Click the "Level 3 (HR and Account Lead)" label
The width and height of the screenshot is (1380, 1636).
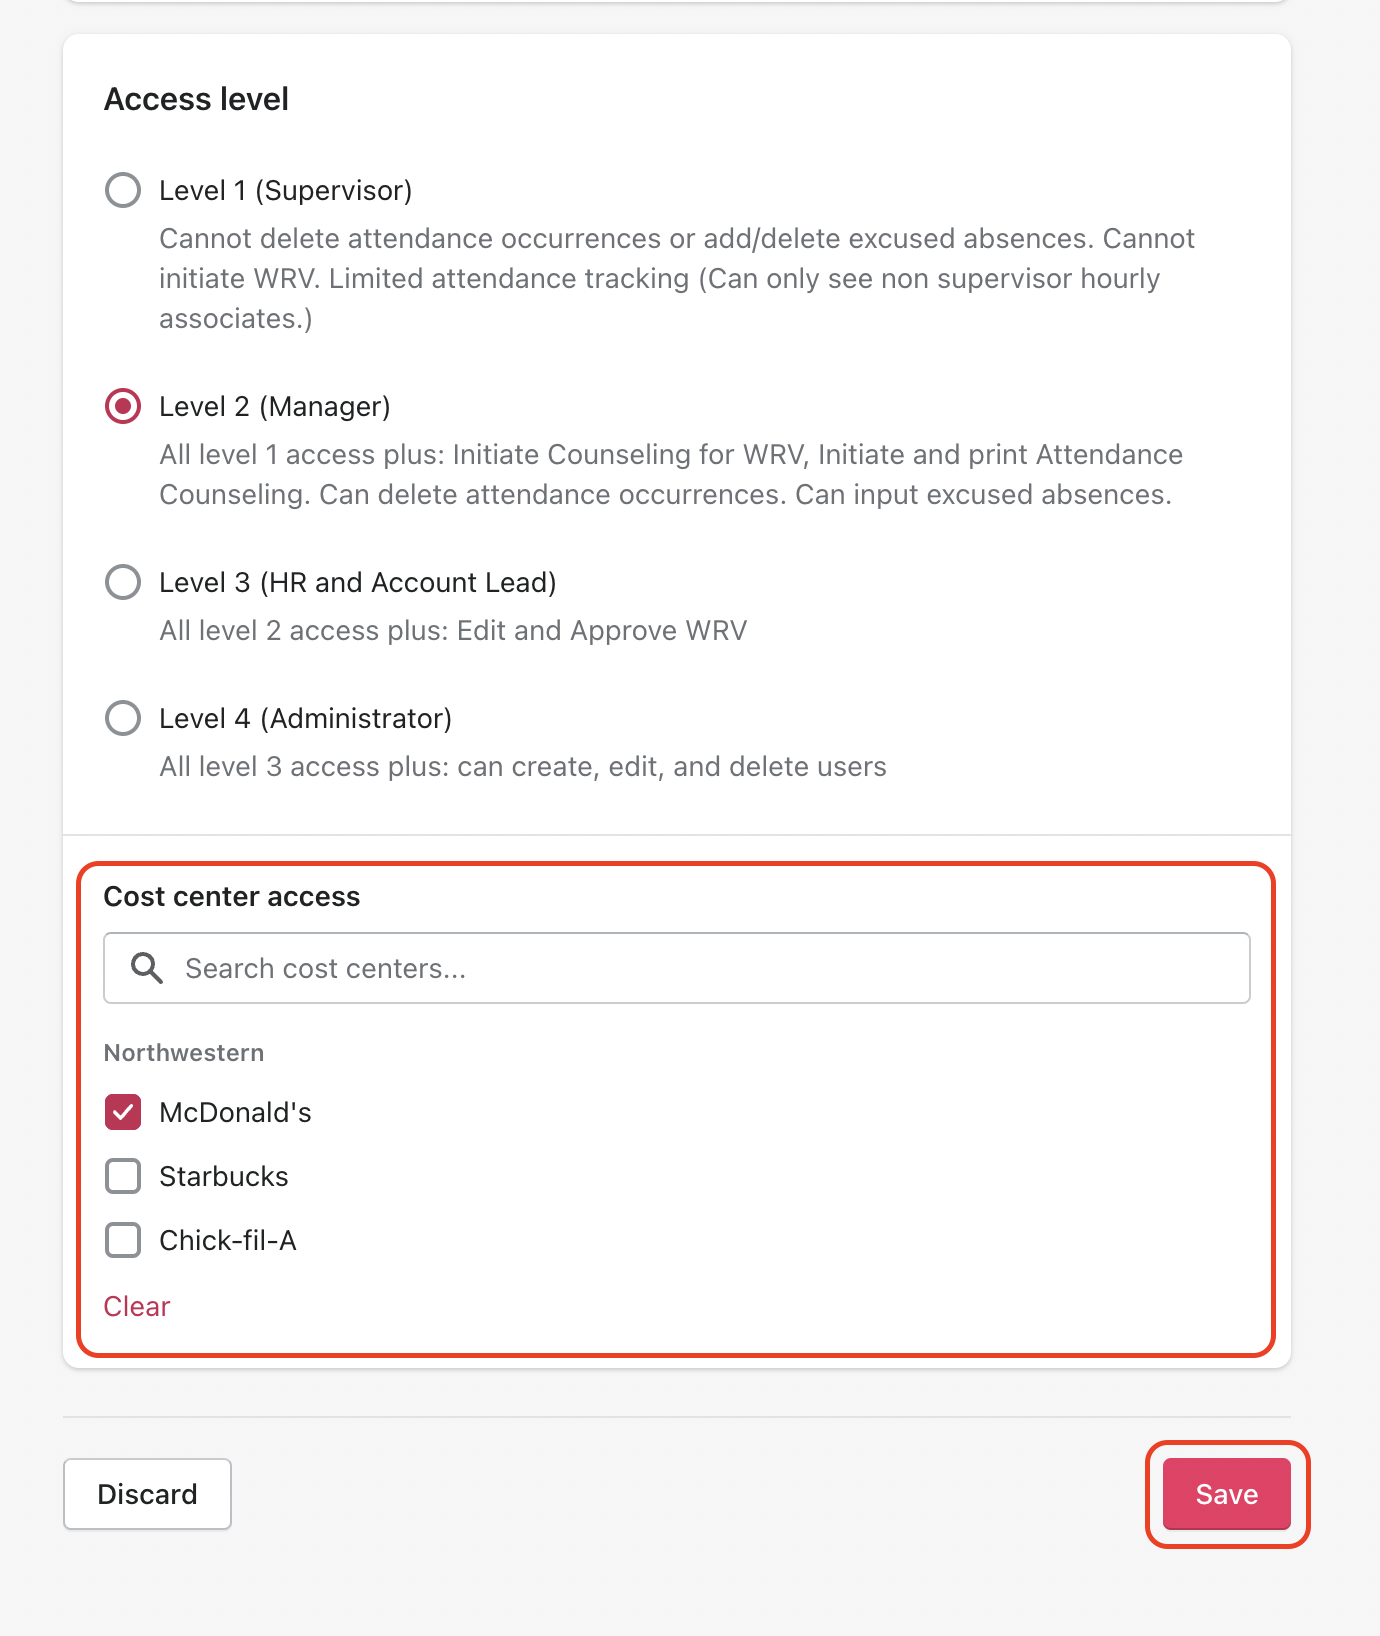click(357, 582)
